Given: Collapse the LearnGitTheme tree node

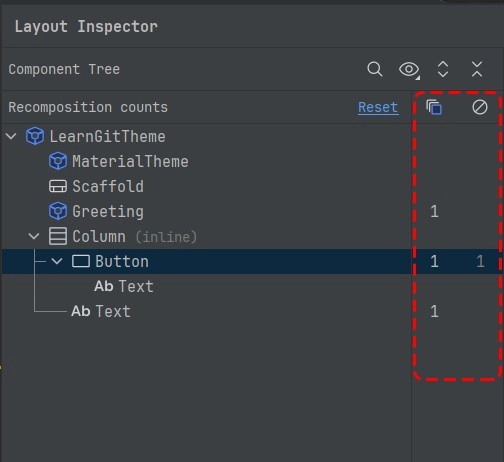Looking at the screenshot, I should pos(11,136).
